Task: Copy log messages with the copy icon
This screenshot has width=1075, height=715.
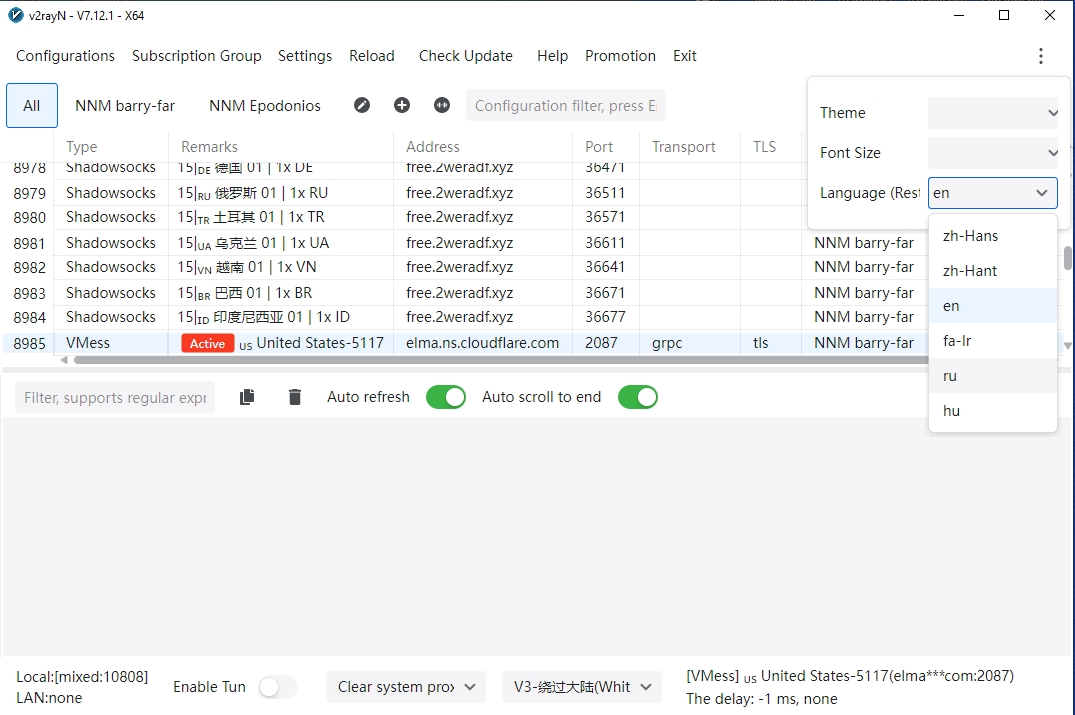Action: (247, 397)
